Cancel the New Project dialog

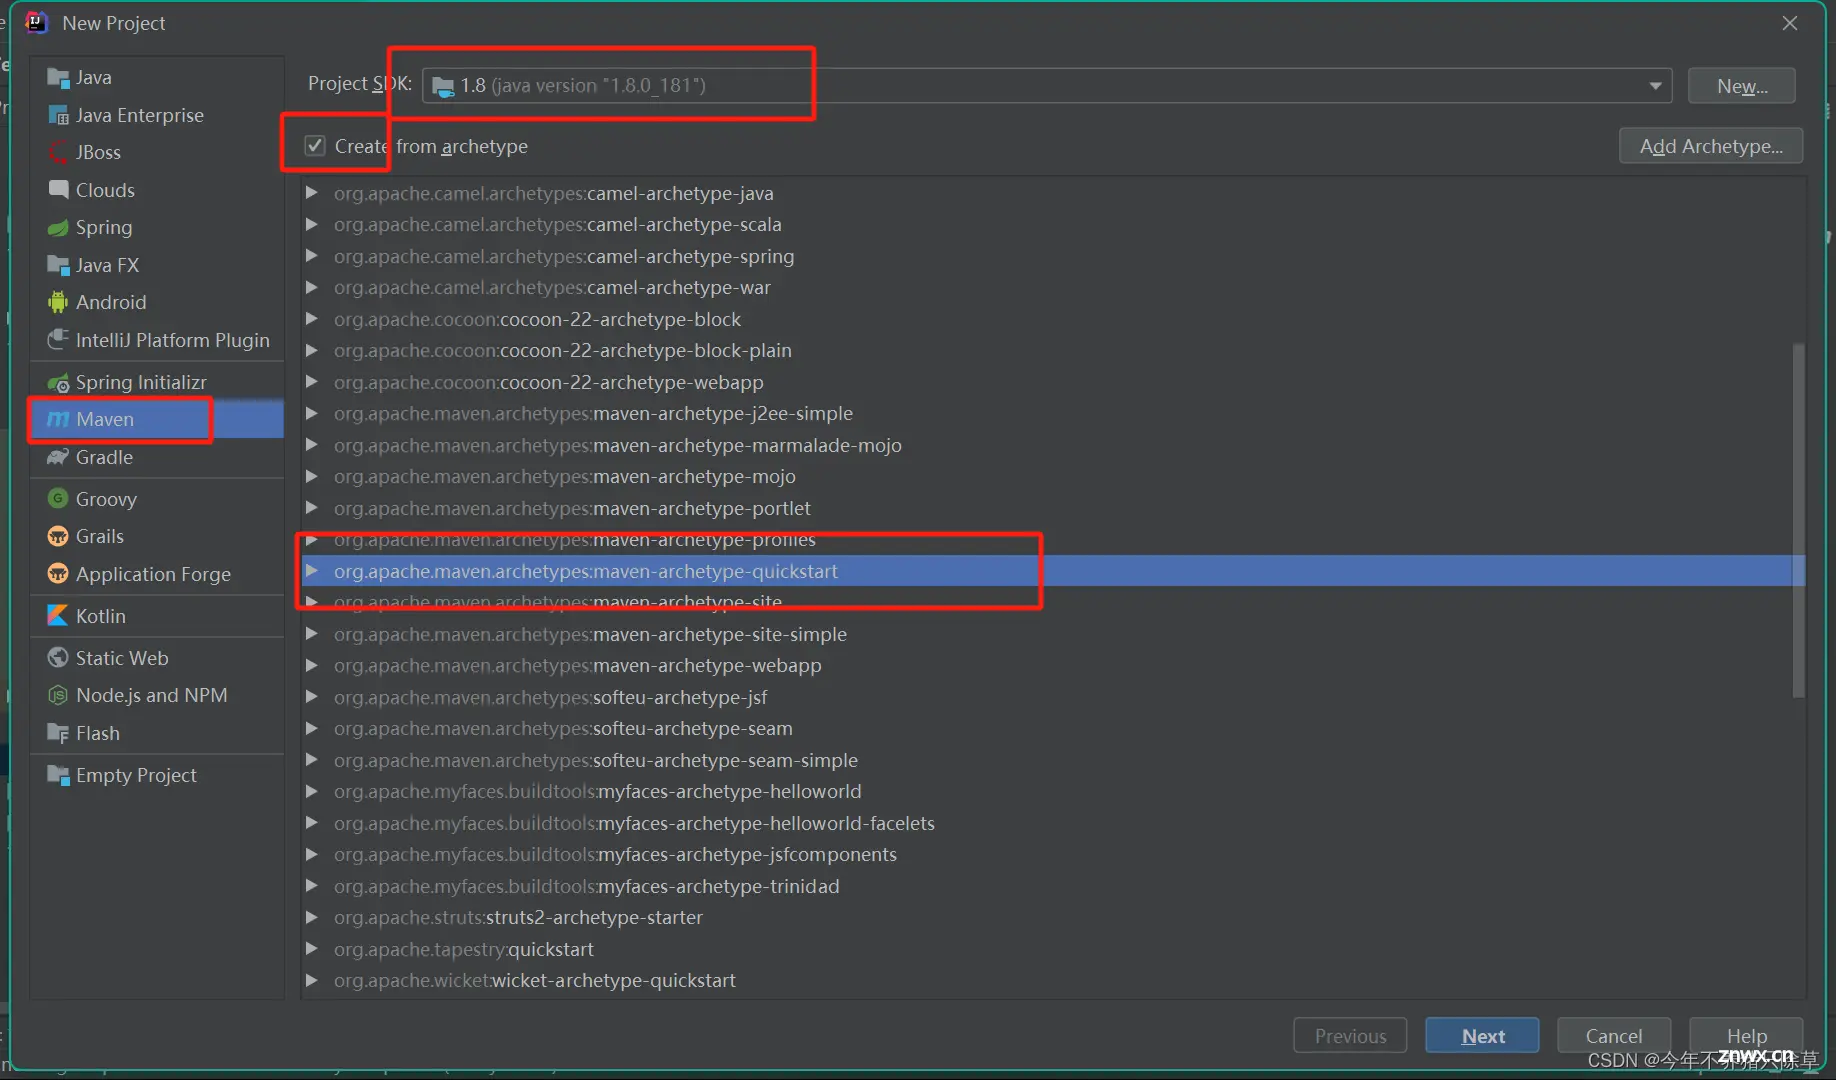[x=1613, y=1036]
